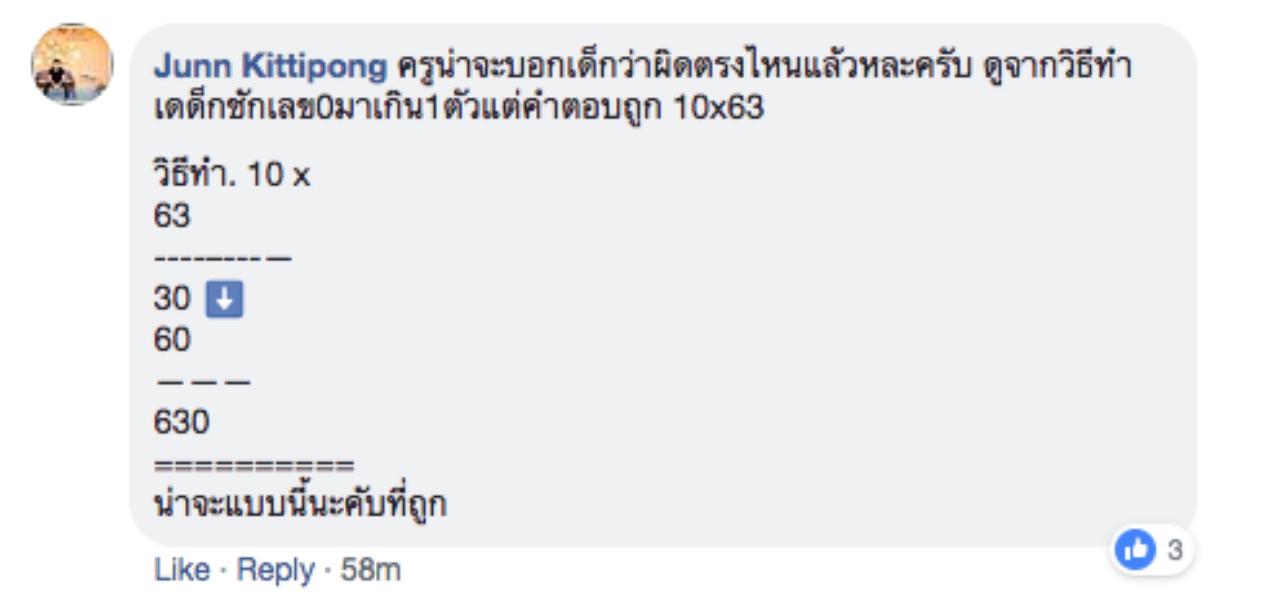Open the Junn Kittipong name link

coord(270,68)
